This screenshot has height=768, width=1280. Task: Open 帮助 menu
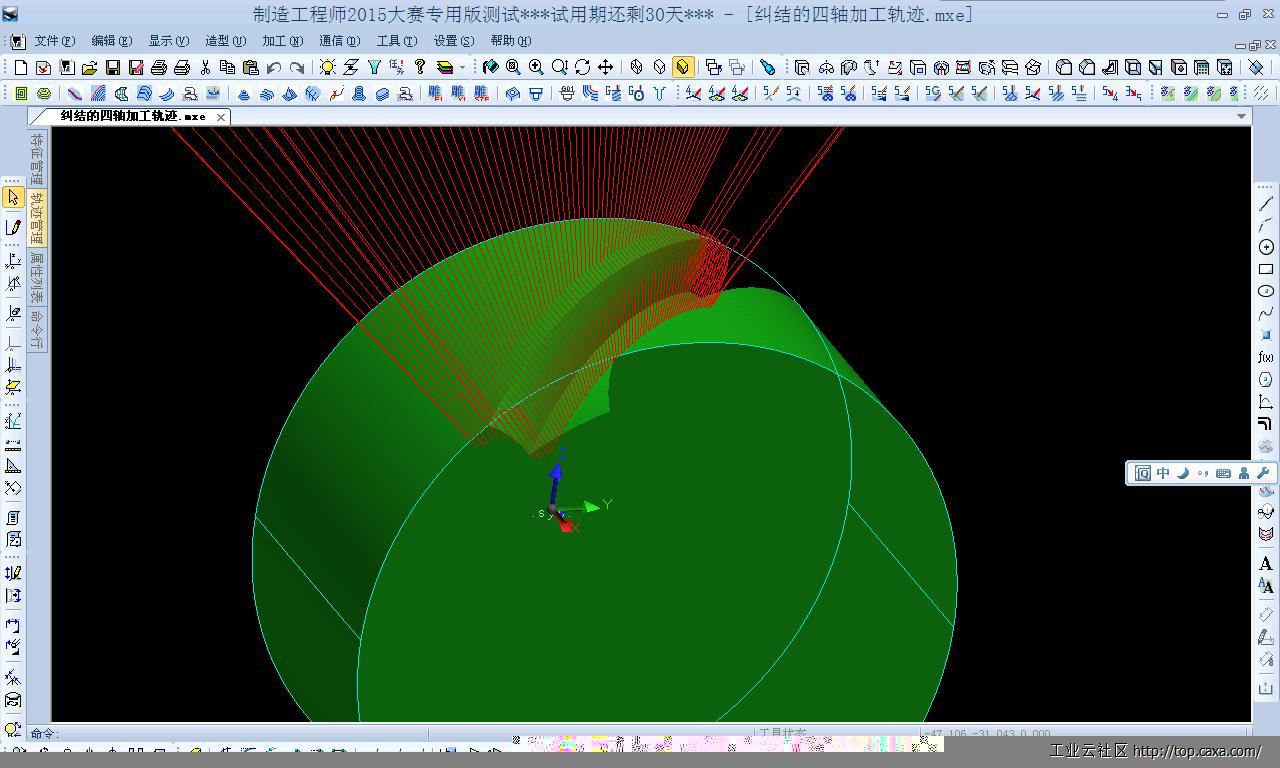[510, 41]
